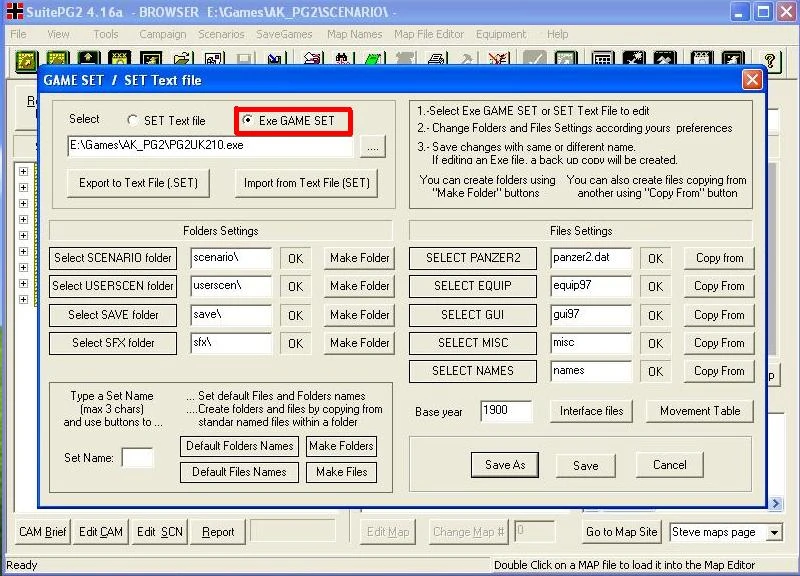This screenshot has width=800, height=576.
Task: Expand the first tree node plus sign
Action: pos(23,171)
